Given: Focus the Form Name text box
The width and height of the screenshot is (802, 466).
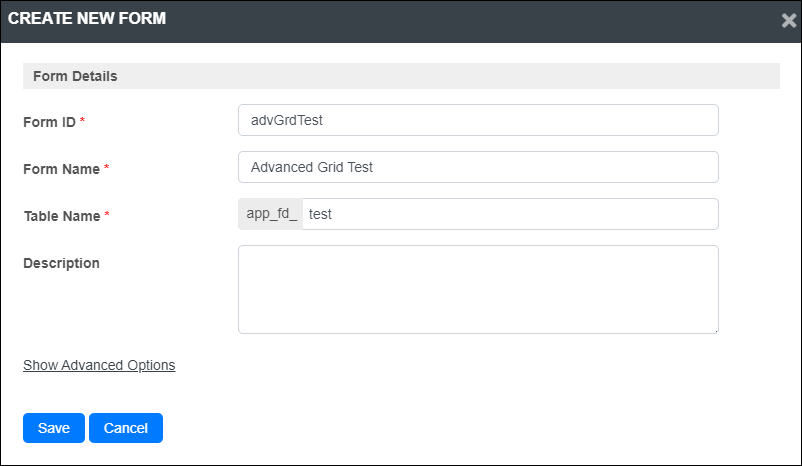Looking at the screenshot, I should (x=478, y=167).
